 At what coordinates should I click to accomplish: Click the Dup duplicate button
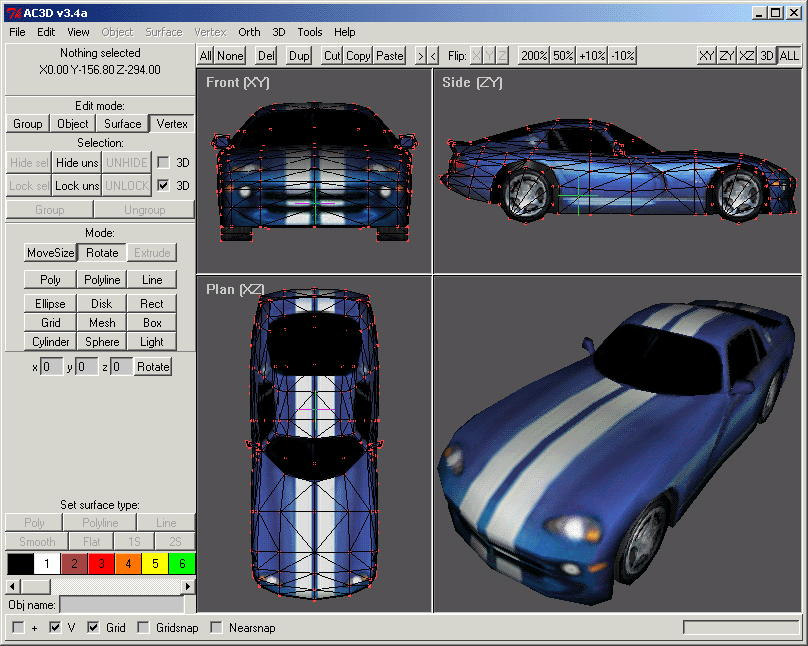pos(299,56)
